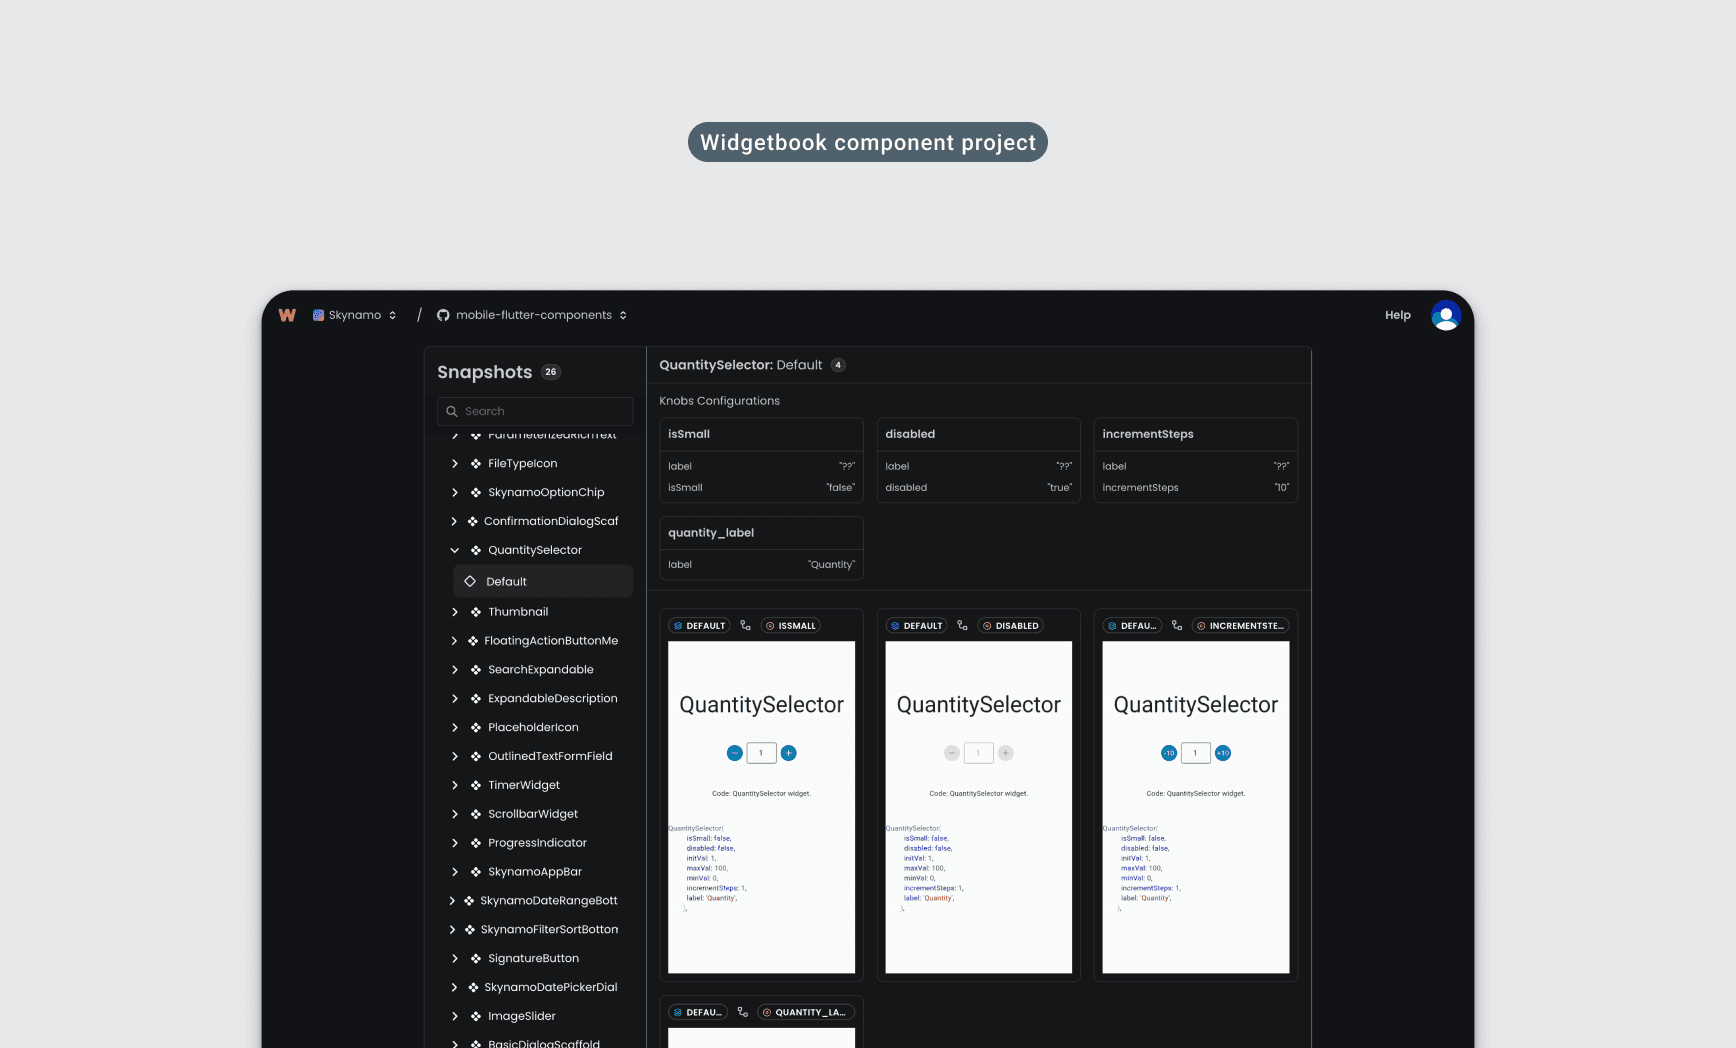Screen dimensions: 1736x1048
Task: Click the SkynamoFilterSortBotton component icon
Action: point(470,930)
